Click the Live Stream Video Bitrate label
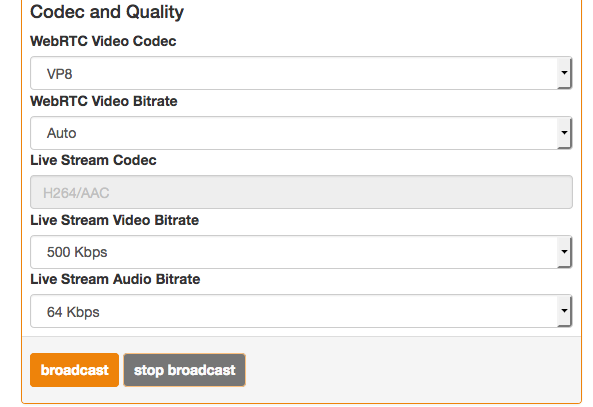 [x=115, y=220]
